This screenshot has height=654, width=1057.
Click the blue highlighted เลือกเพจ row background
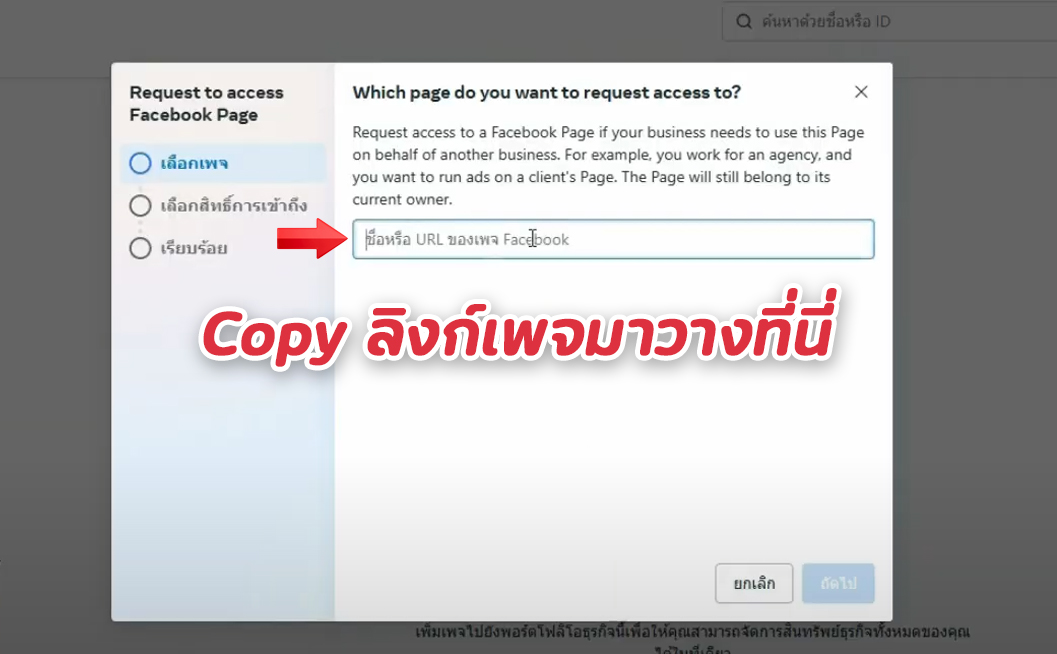[223, 163]
